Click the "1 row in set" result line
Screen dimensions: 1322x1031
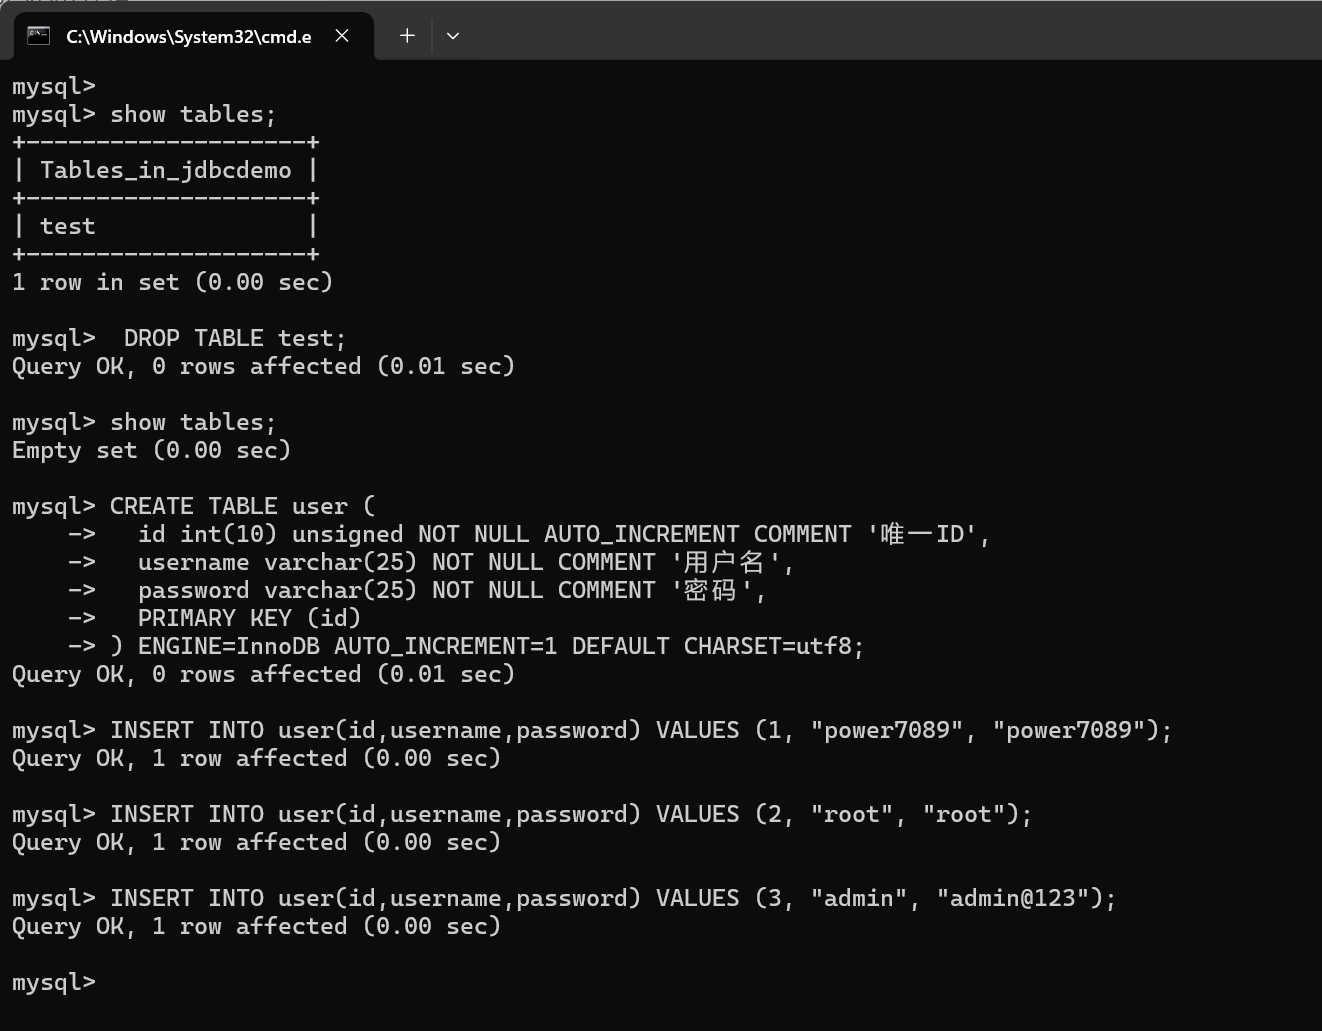pyautogui.click(x=172, y=282)
